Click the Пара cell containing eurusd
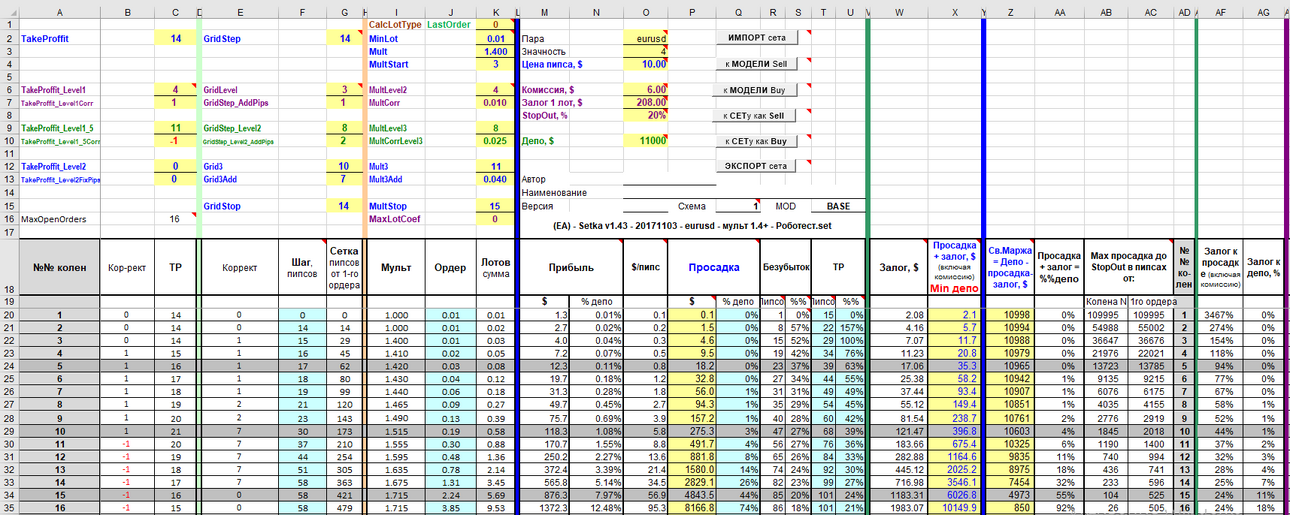Viewport: 1290px width, 515px height. tap(645, 37)
